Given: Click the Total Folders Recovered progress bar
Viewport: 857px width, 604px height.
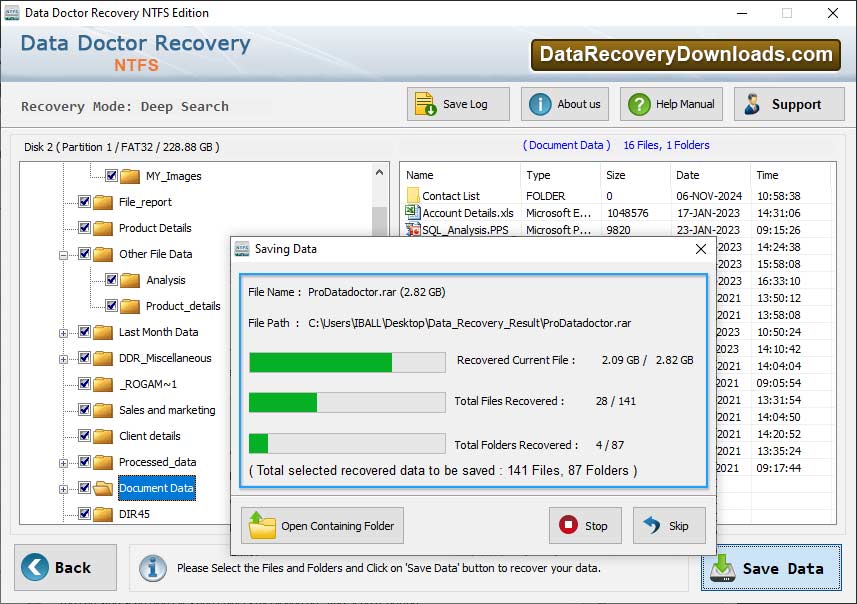Looking at the screenshot, I should click(x=347, y=443).
